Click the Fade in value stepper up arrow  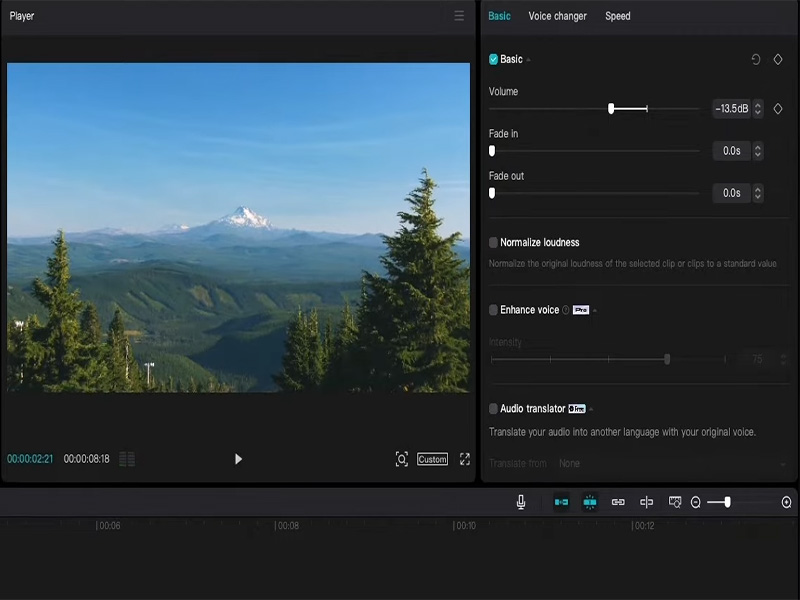pos(758,147)
